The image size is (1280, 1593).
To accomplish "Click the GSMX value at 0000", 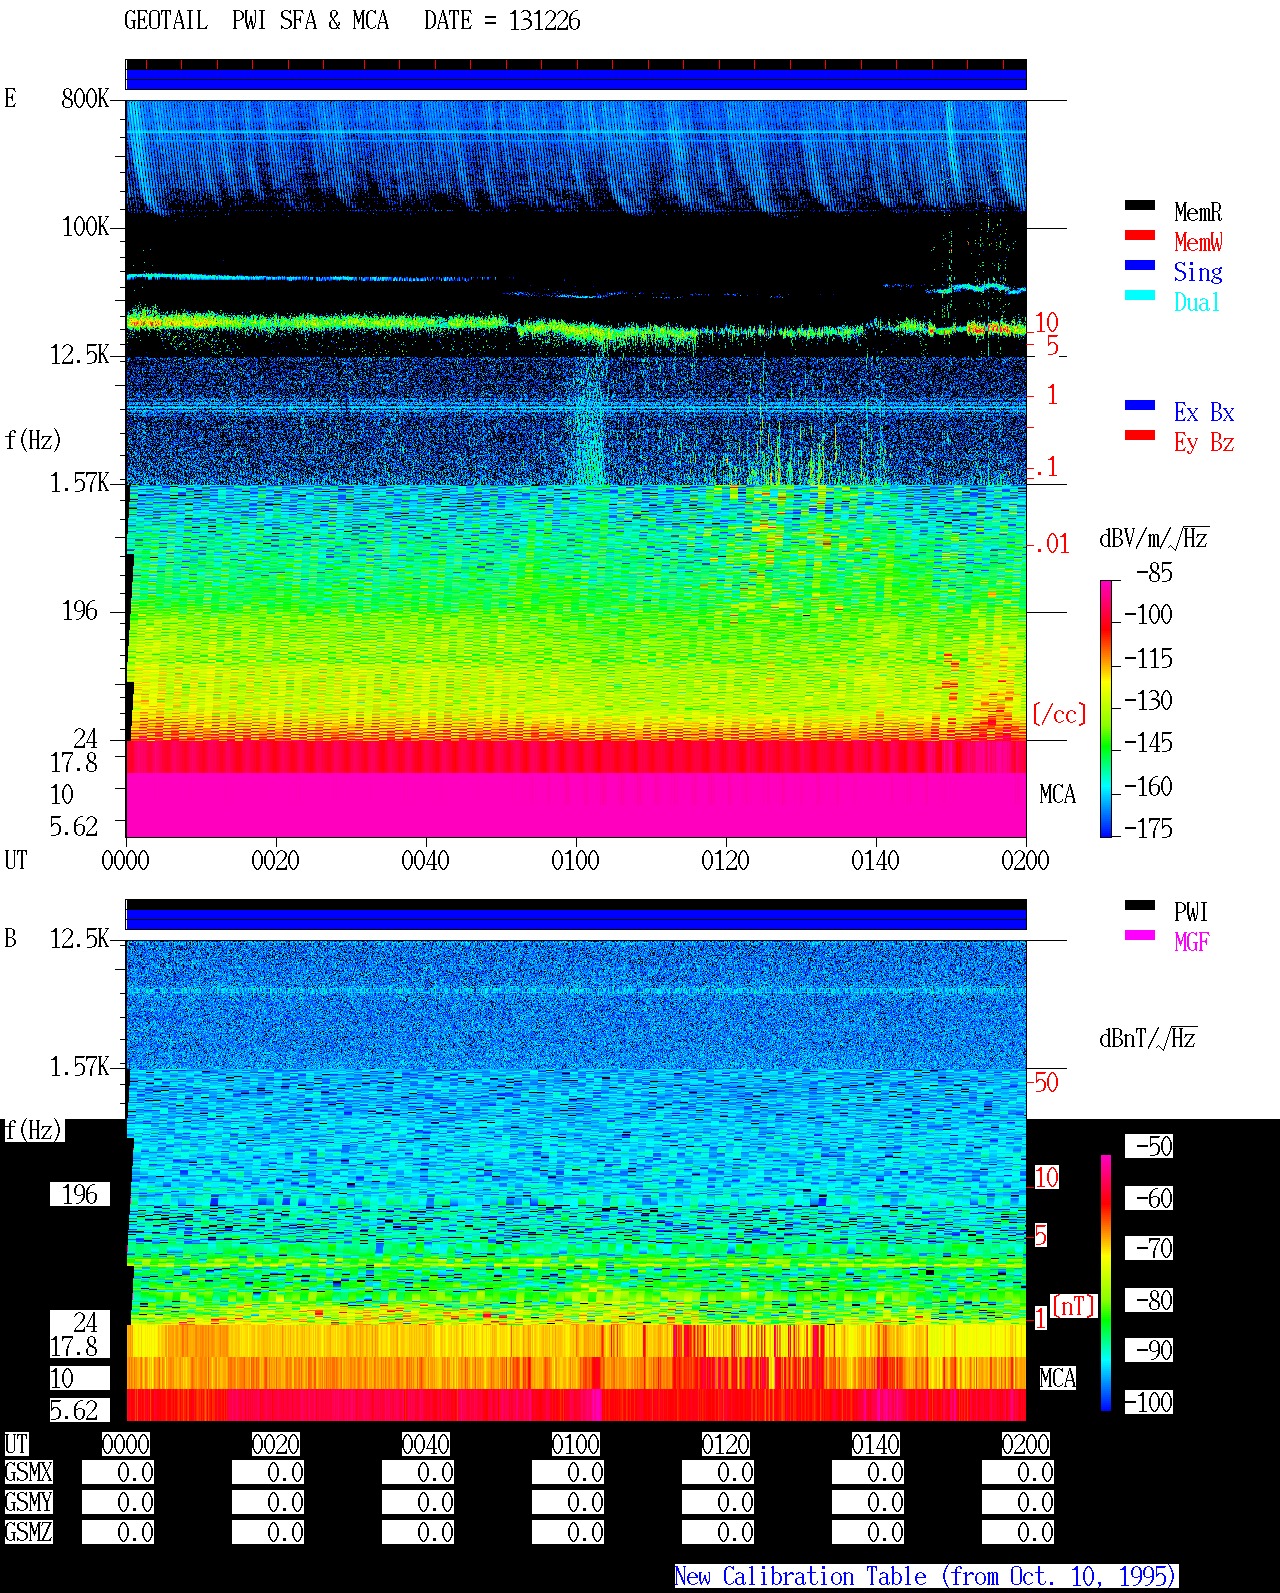I will coord(118,1473).
